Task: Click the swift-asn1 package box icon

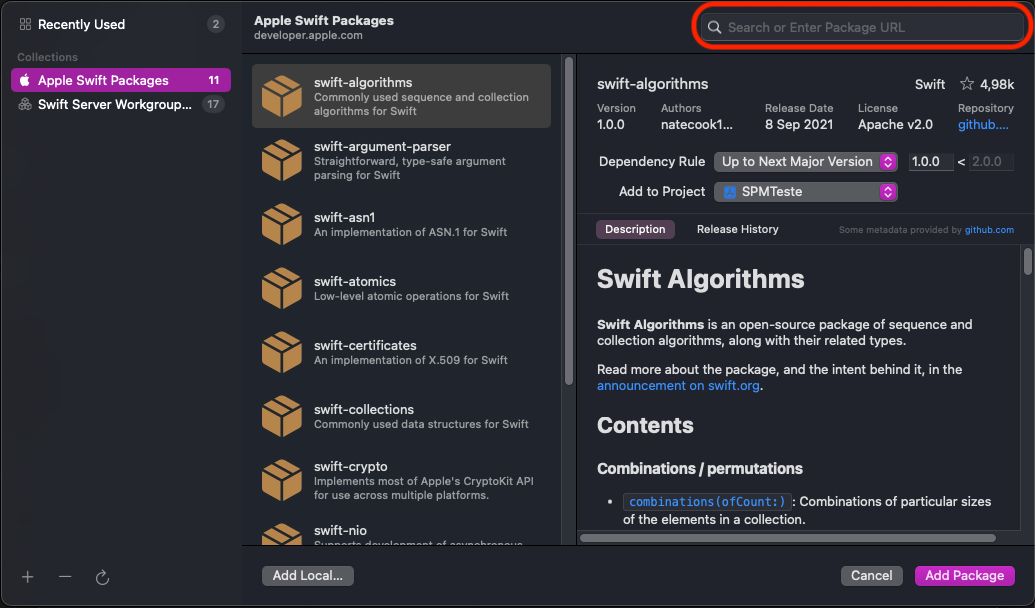Action: point(282,224)
